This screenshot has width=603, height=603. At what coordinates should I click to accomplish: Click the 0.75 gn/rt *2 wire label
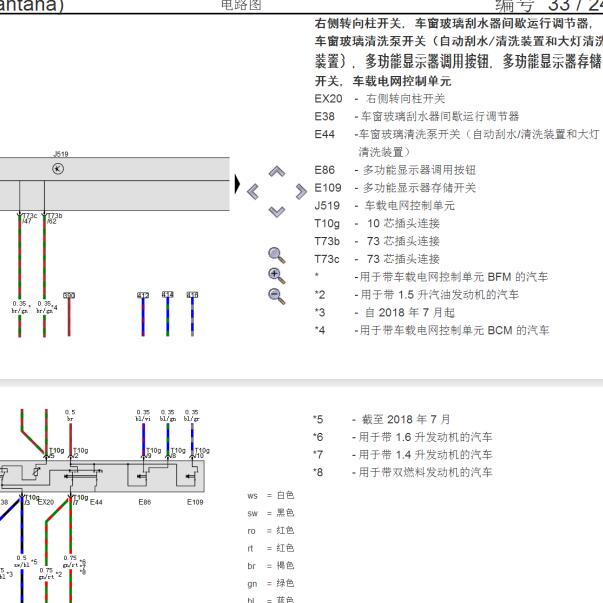pos(50,574)
